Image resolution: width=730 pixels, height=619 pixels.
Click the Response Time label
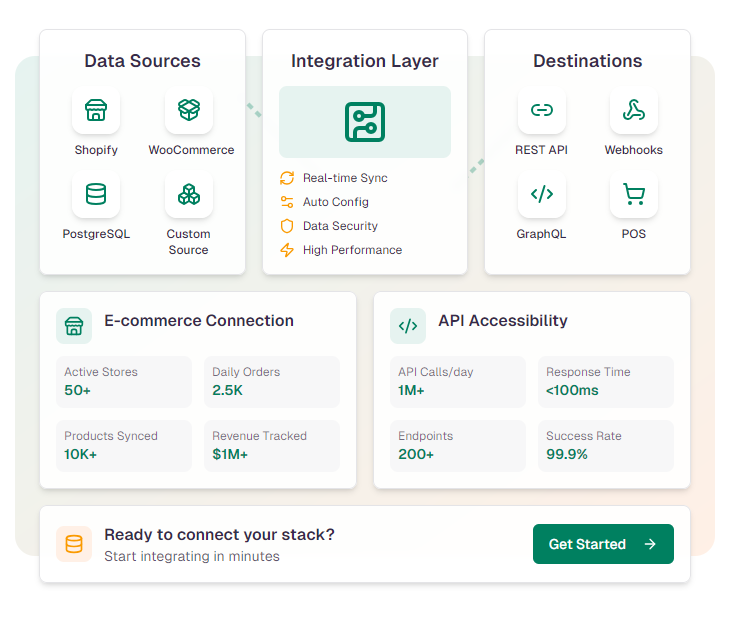point(588,372)
